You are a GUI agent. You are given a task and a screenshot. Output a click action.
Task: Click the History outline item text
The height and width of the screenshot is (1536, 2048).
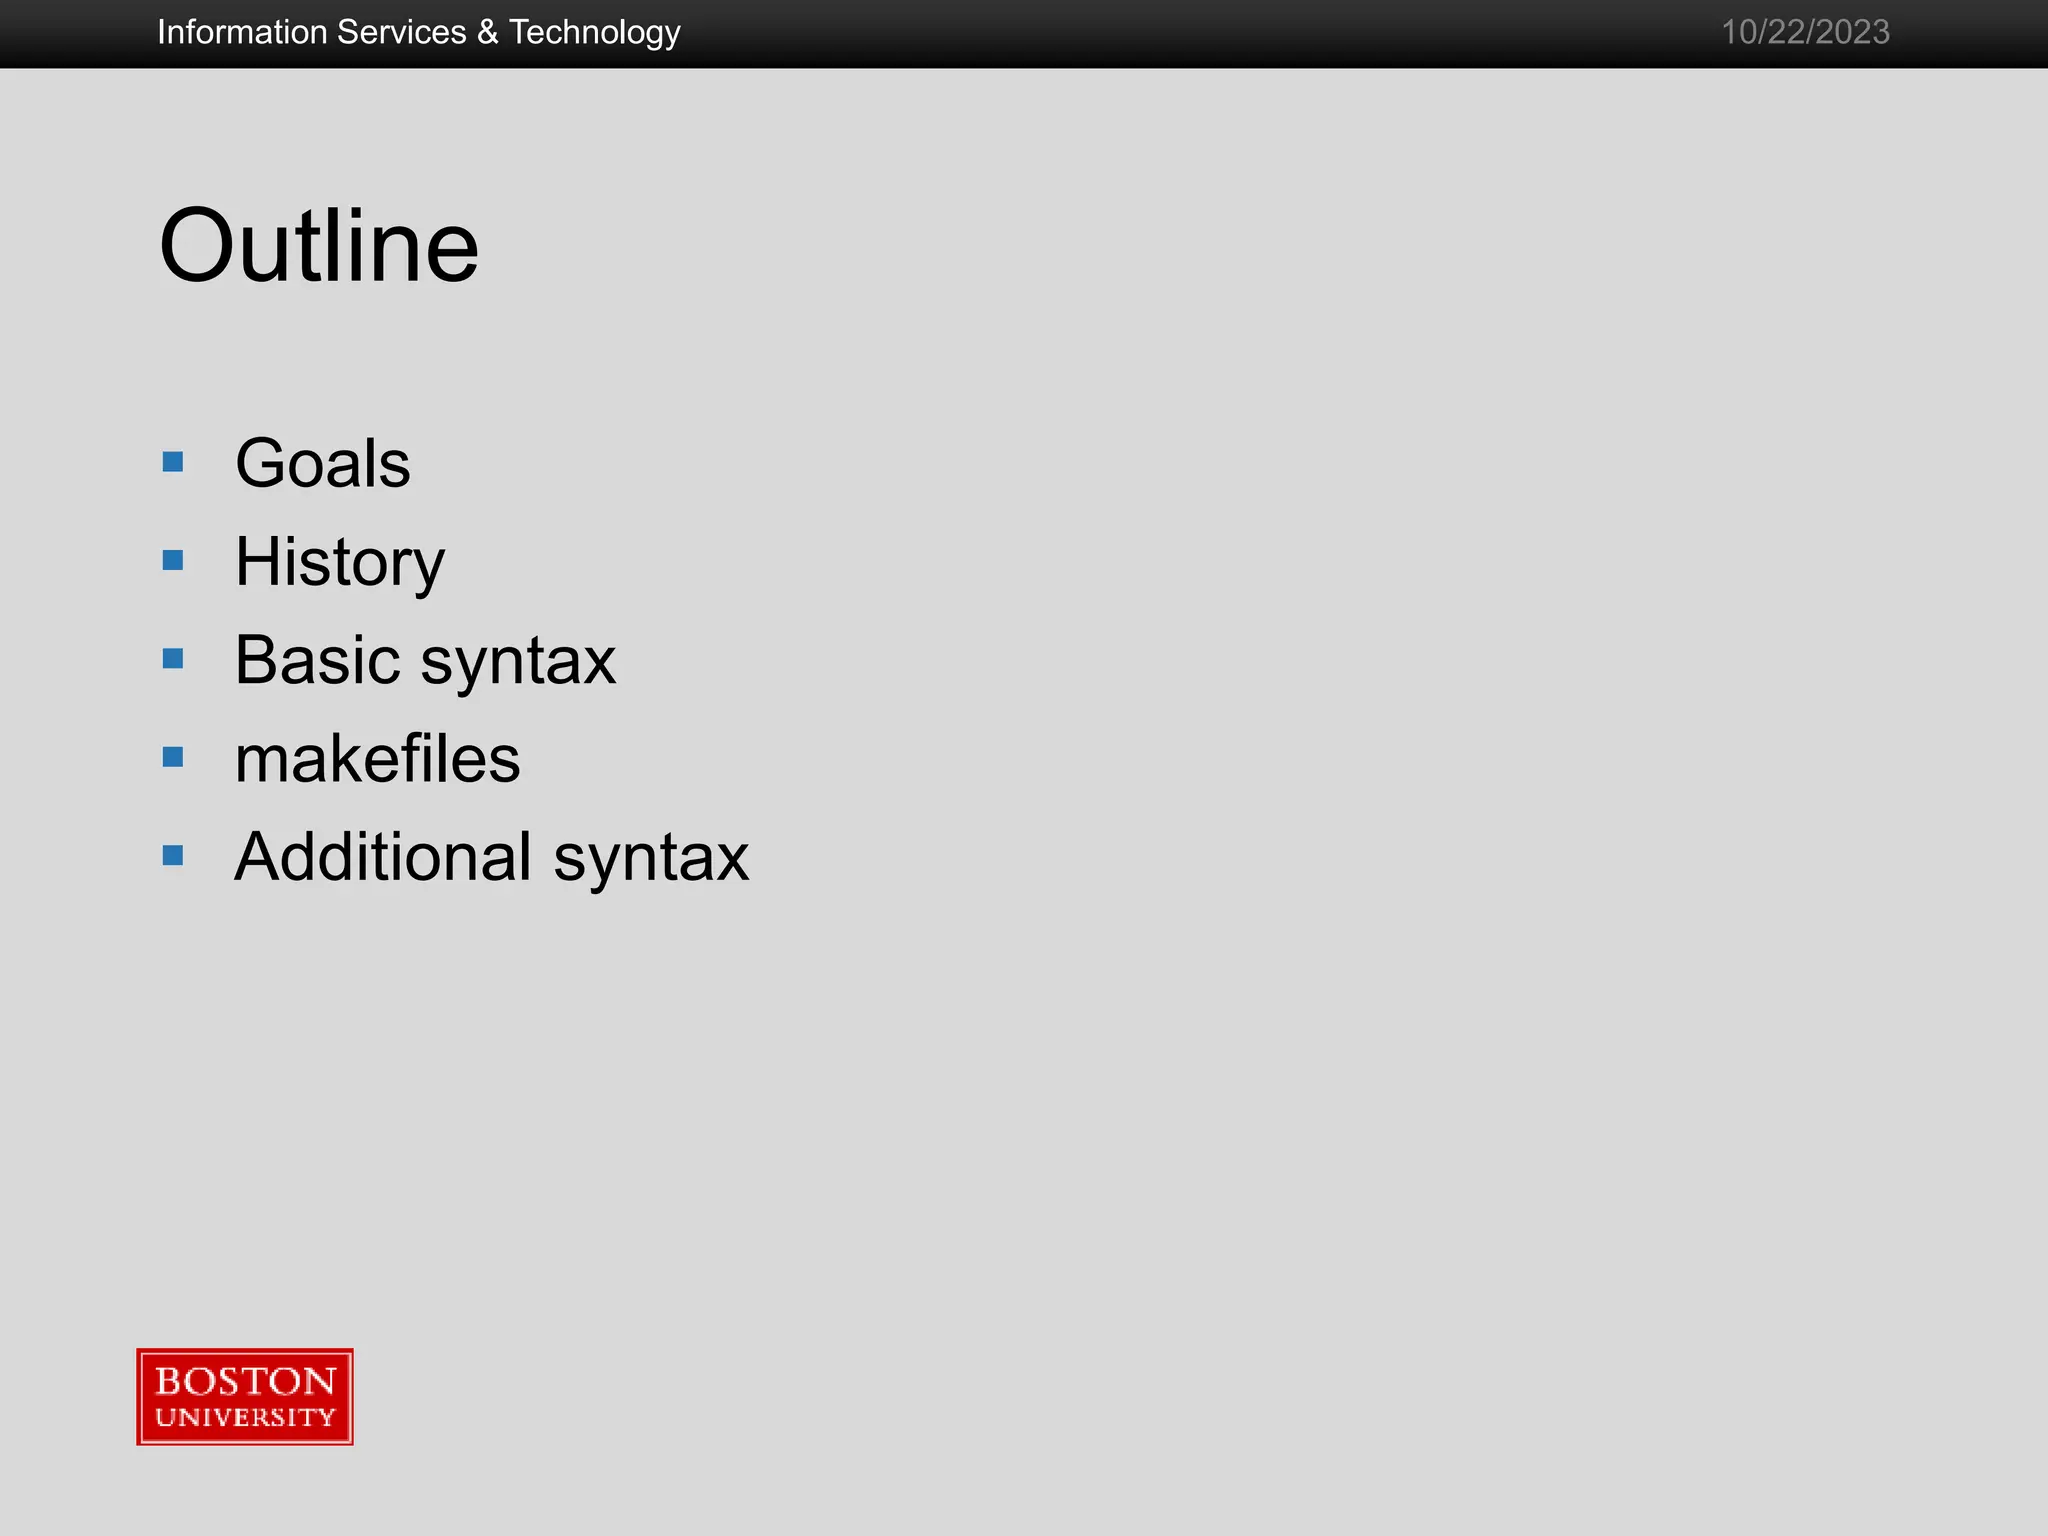pyautogui.click(x=339, y=562)
